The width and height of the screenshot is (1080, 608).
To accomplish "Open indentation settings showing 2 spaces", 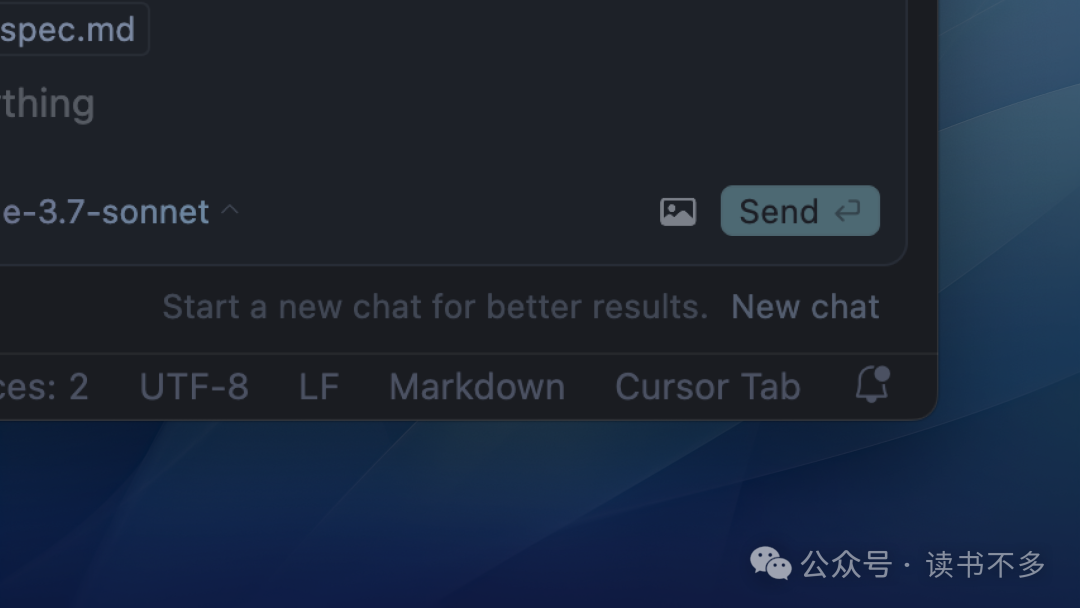I will click(x=44, y=386).
